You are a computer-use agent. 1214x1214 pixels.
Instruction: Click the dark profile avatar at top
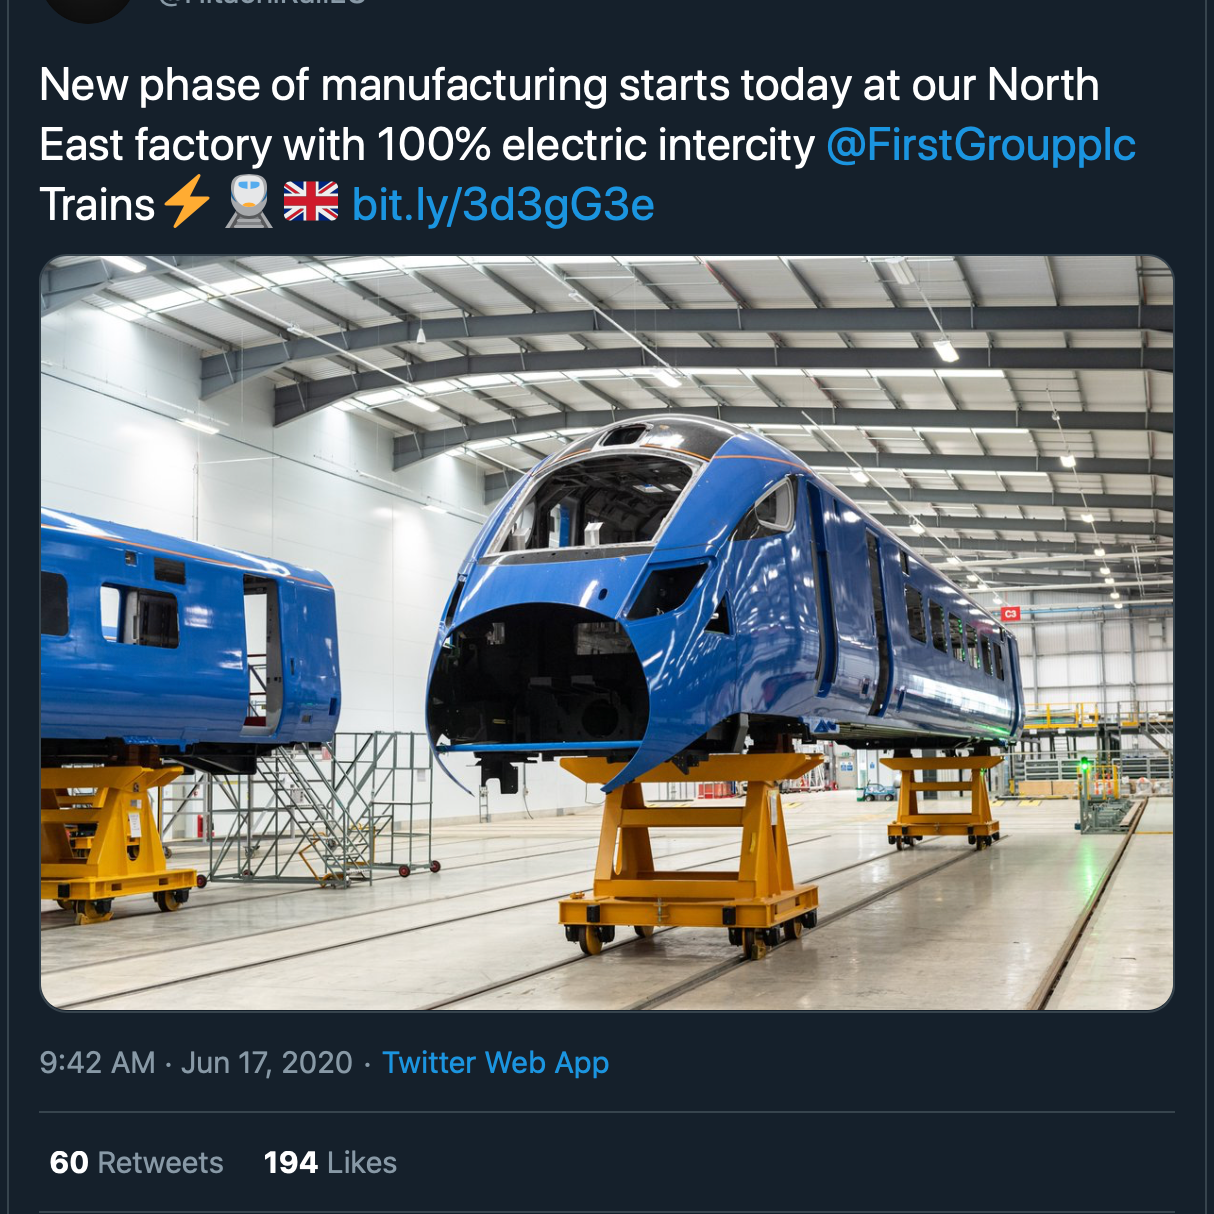[x=89, y=8]
